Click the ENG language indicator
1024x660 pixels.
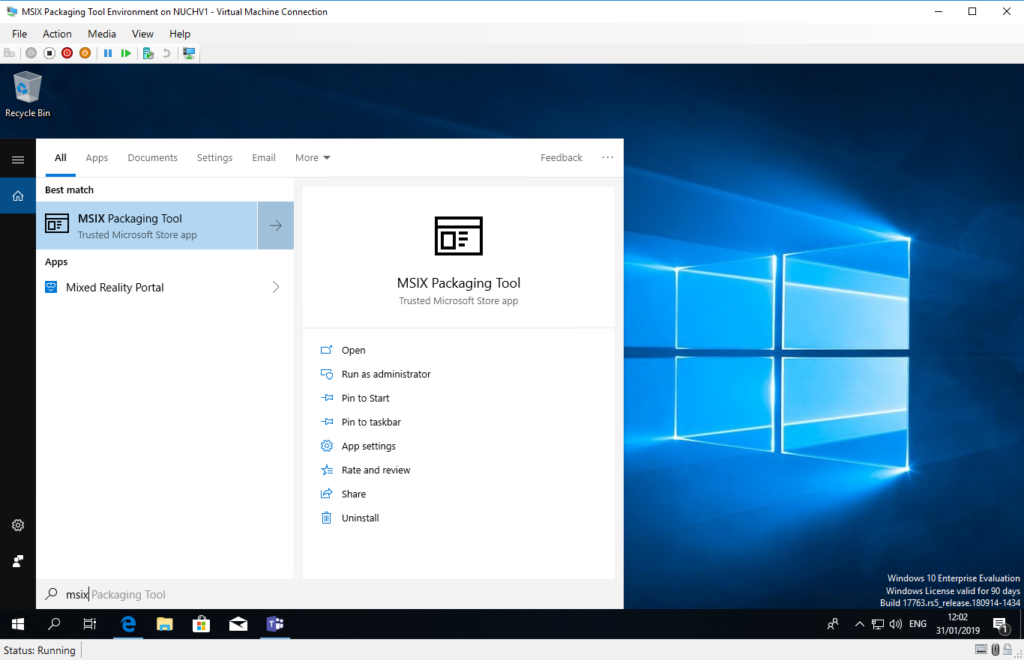918,624
